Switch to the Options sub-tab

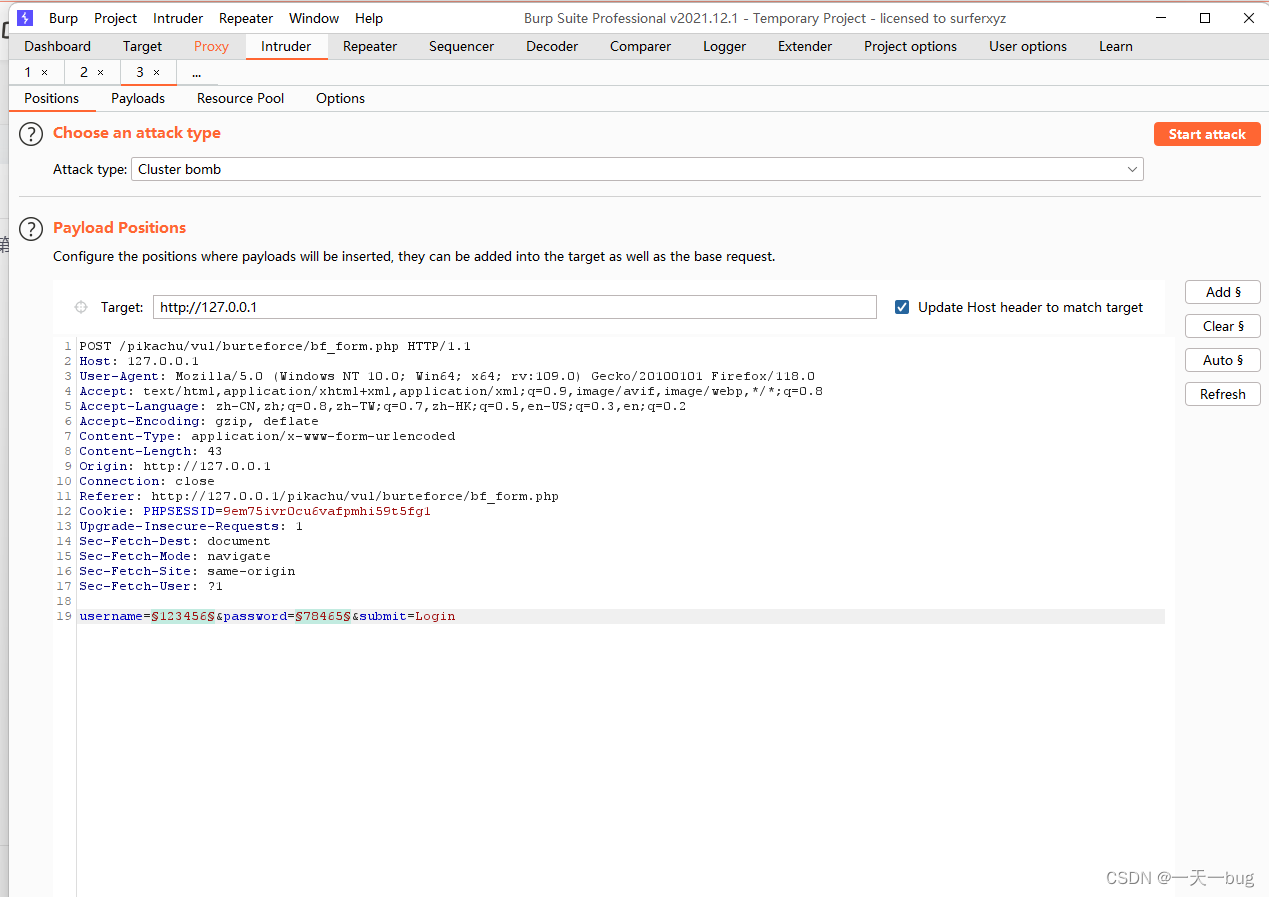point(340,98)
